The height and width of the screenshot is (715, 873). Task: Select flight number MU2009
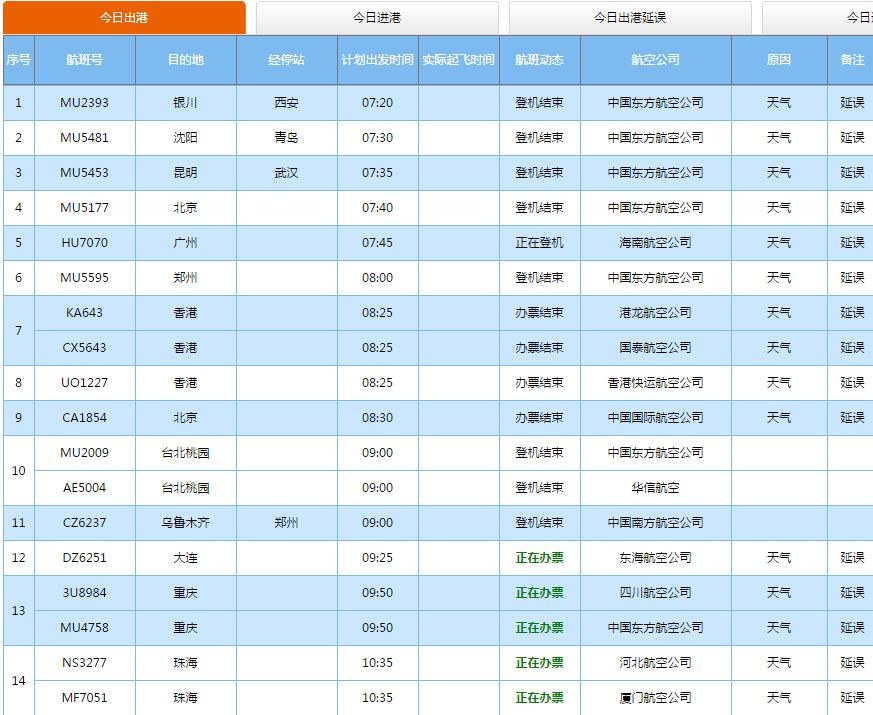tap(85, 453)
